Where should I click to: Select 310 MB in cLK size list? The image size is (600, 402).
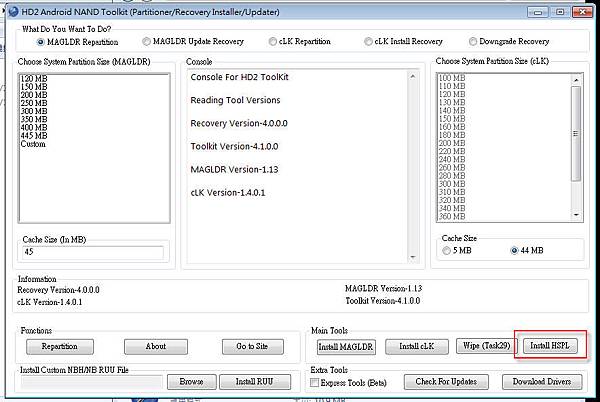click(452, 192)
